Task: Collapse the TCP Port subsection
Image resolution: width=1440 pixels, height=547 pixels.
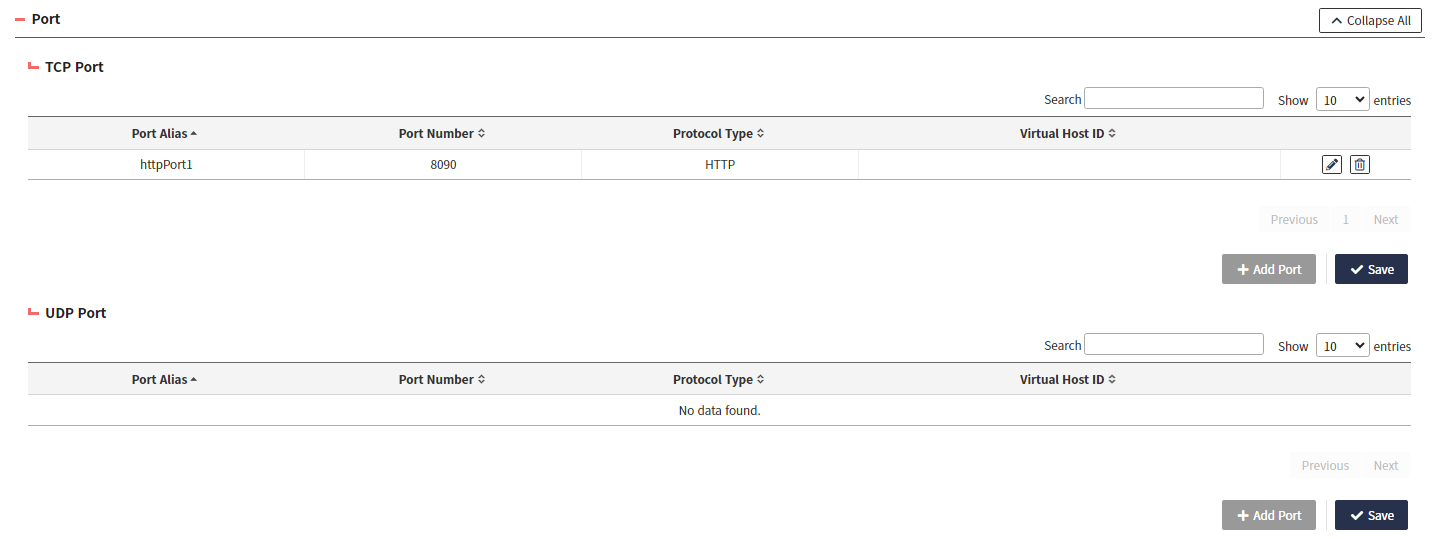Action: pyautogui.click(x=34, y=67)
